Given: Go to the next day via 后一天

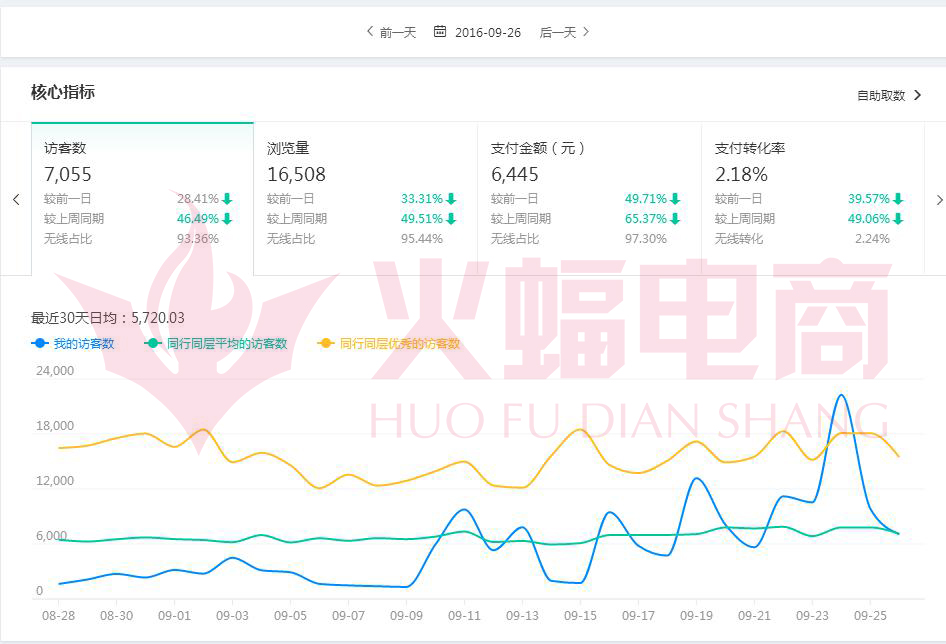Looking at the screenshot, I should pyautogui.click(x=564, y=32).
